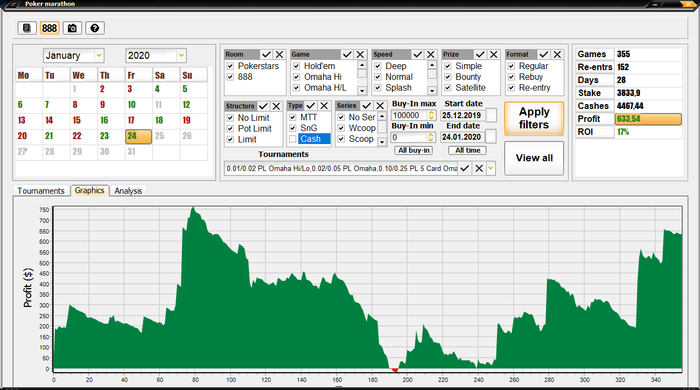Viewport: 700px width, 390px height.
Task: Clear the Tournaments list with X icon
Action: (479, 168)
